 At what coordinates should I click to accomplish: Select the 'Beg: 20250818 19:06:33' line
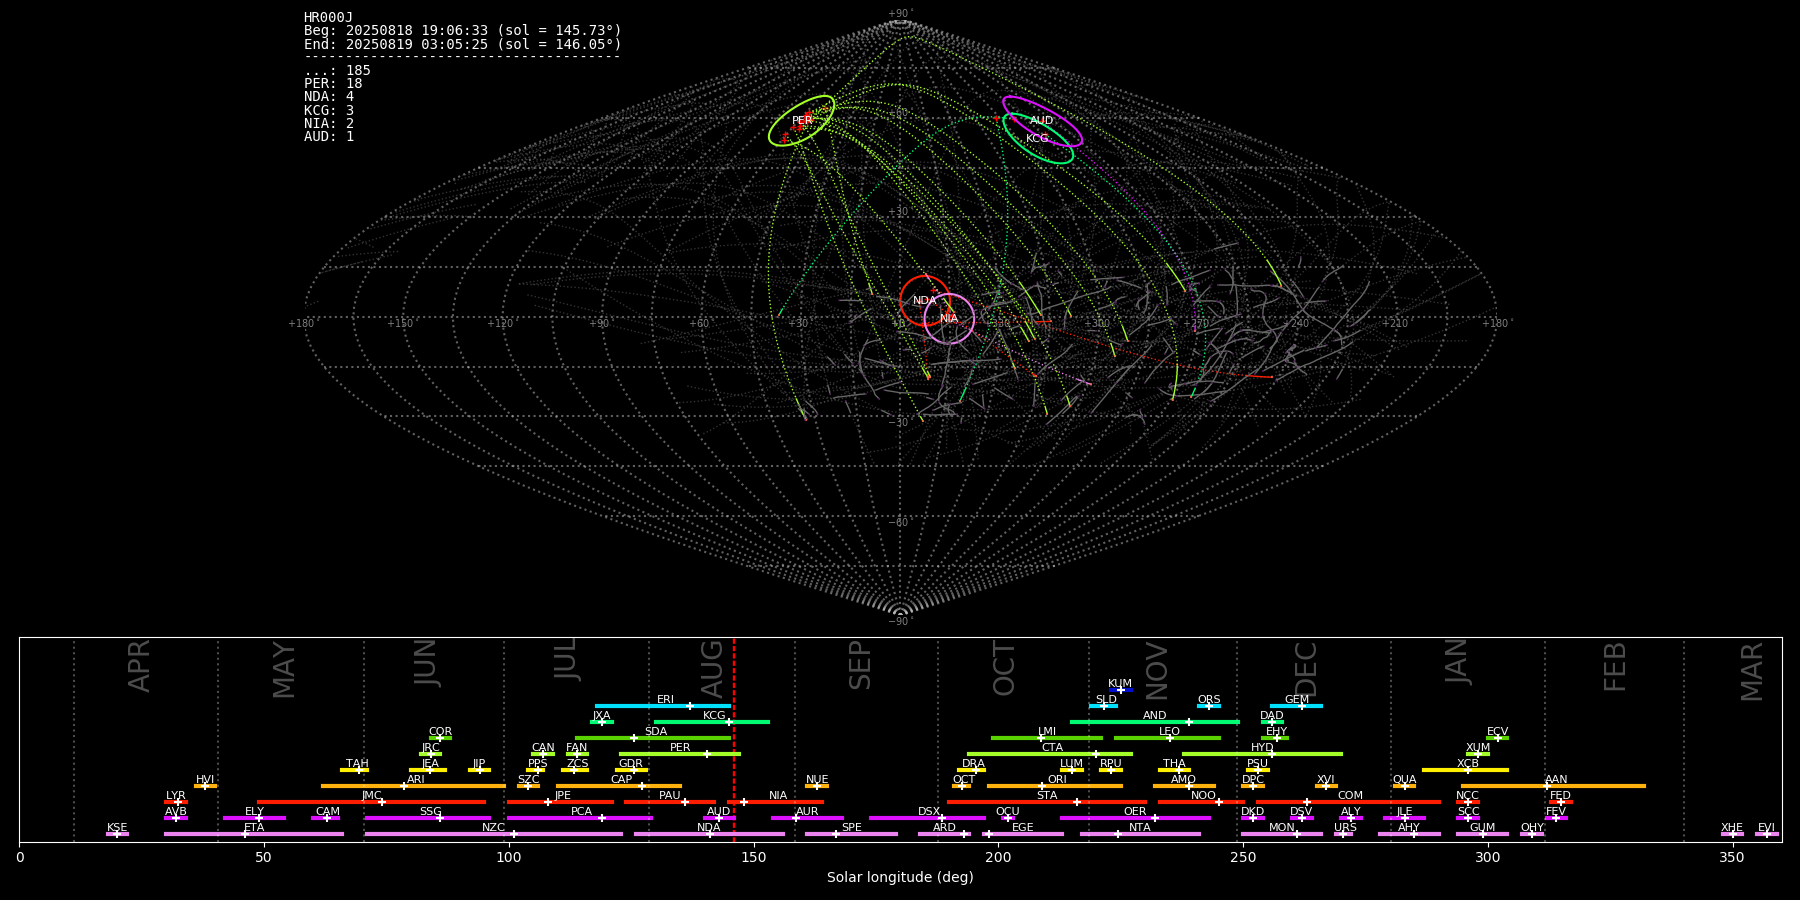(x=463, y=31)
